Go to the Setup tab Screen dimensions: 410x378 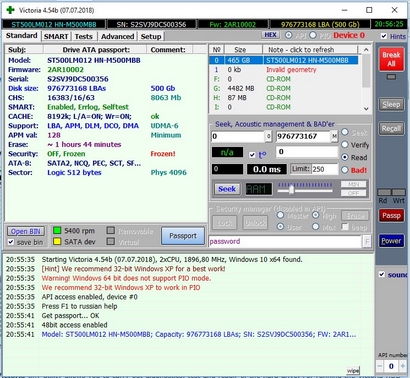[x=151, y=36]
